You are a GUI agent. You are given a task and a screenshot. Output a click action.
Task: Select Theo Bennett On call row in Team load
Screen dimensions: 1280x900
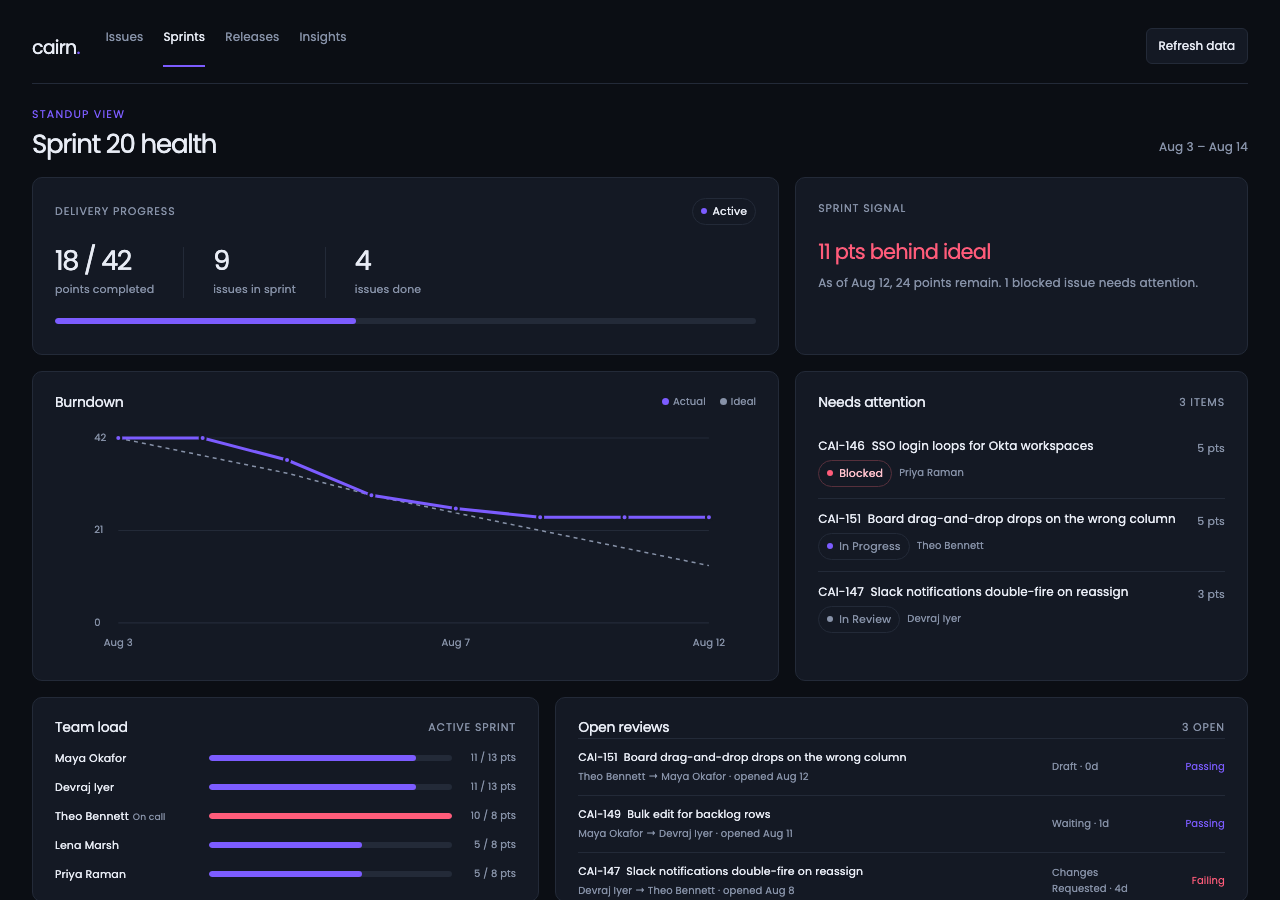pos(285,816)
